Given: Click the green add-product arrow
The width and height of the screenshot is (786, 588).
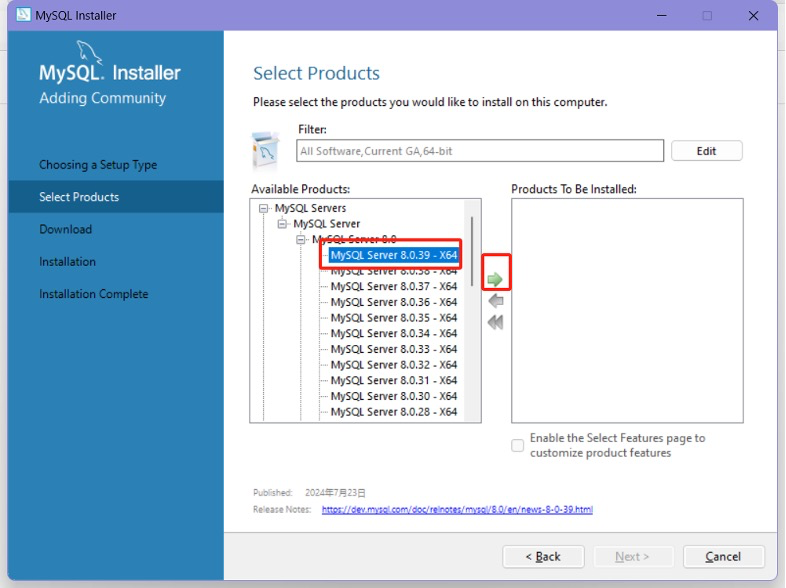Looking at the screenshot, I should coord(495,279).
